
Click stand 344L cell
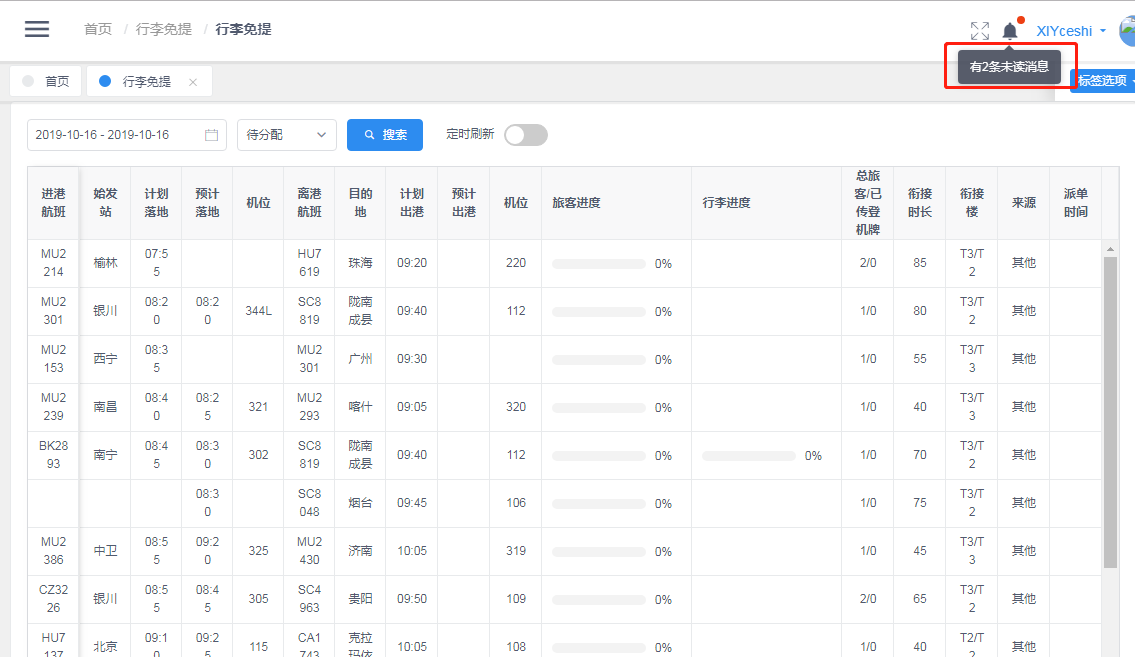coord(258,310)
